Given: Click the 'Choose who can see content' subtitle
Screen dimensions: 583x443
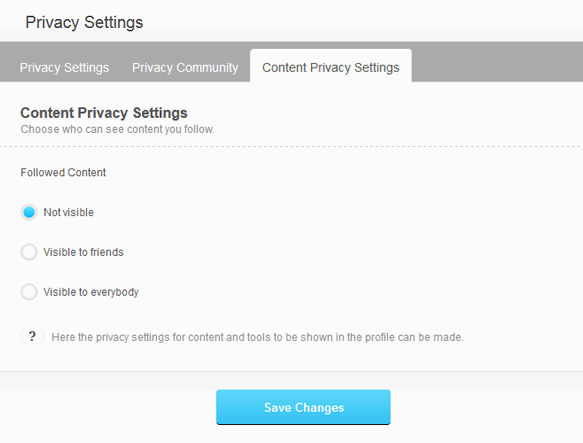Looking at the screenshot, I should point(117,129).
